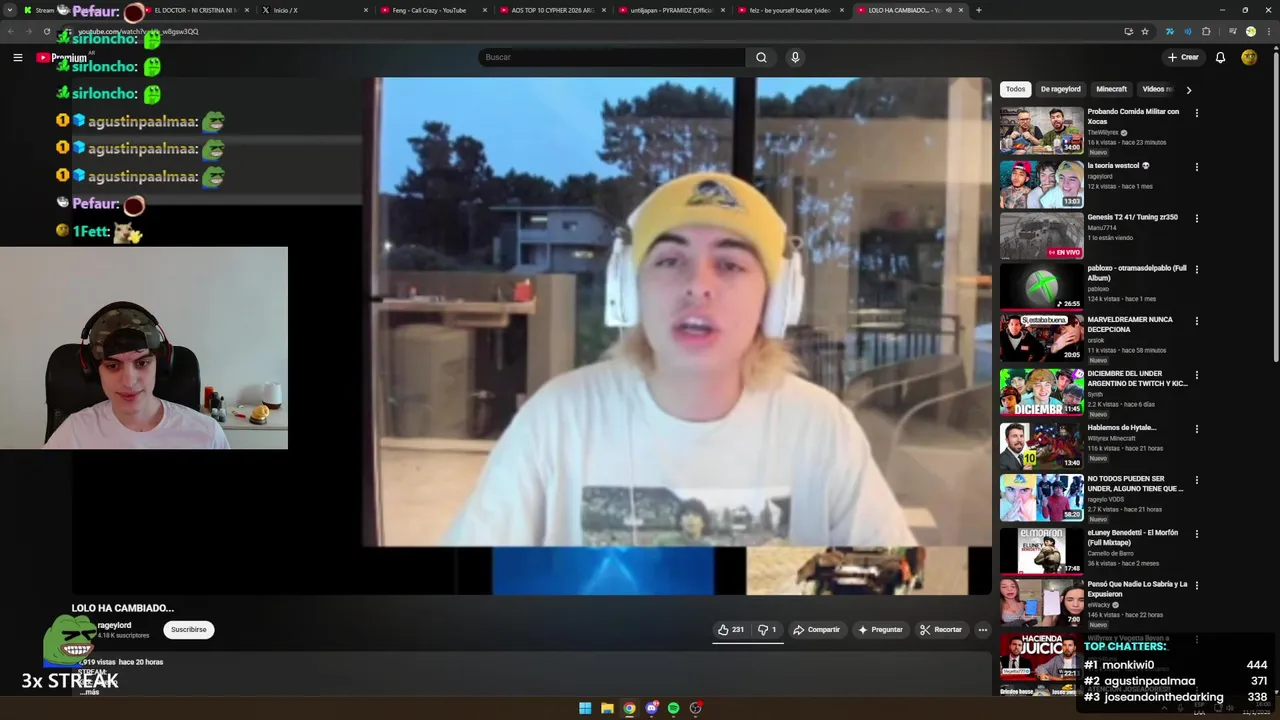Open the browser media controls icon
Screen dimensions: 1280x720
click(1232, 31)
